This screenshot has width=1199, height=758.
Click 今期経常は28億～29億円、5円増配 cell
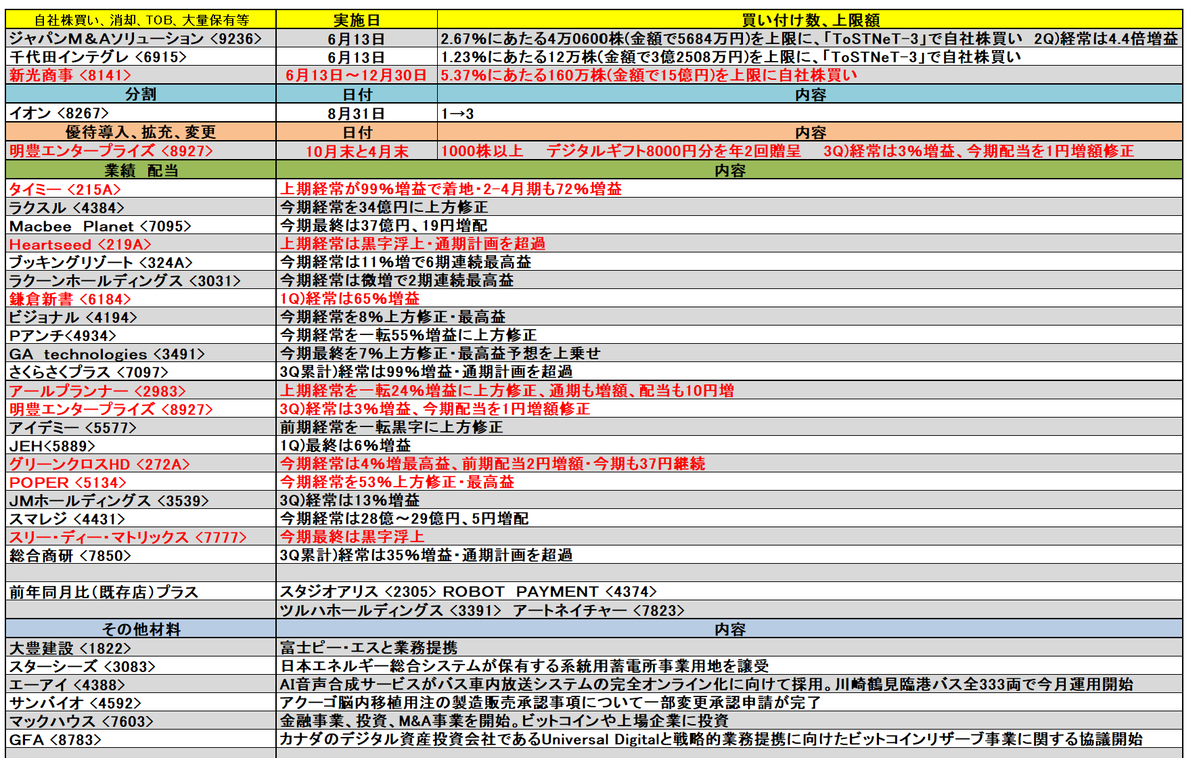729,519
